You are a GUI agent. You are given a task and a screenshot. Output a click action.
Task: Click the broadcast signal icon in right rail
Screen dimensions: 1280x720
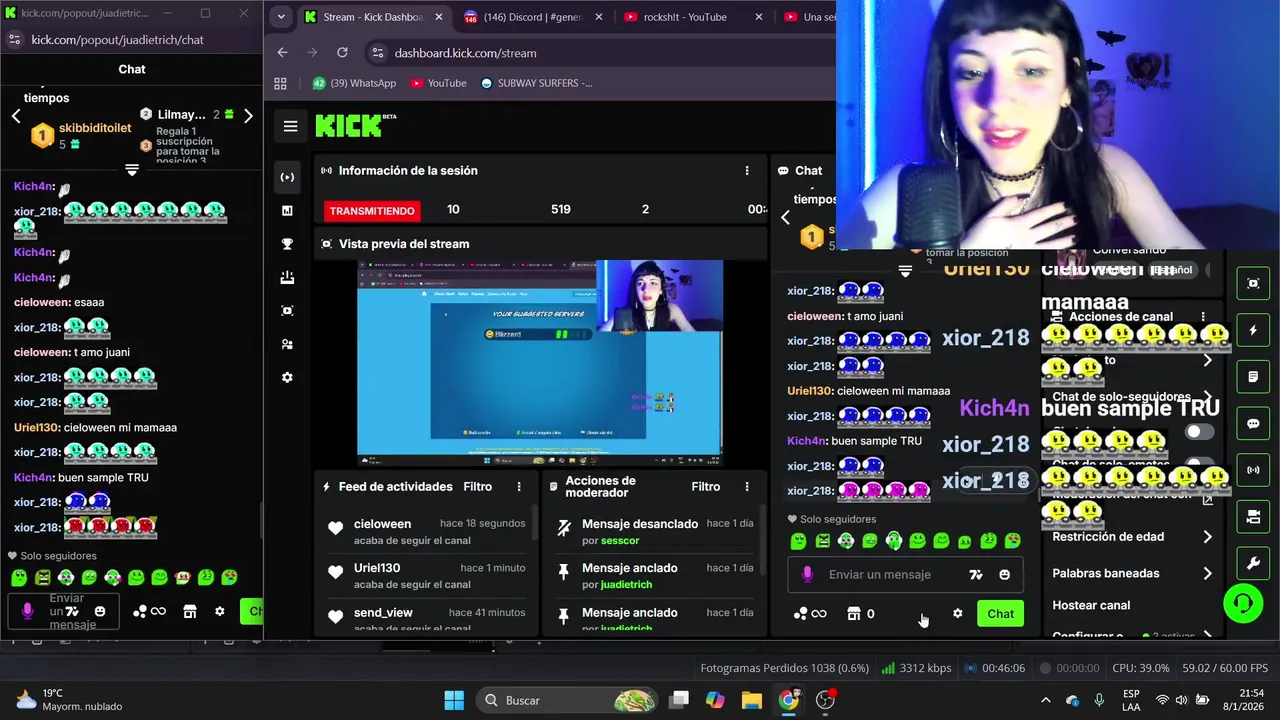[1253, 470]
